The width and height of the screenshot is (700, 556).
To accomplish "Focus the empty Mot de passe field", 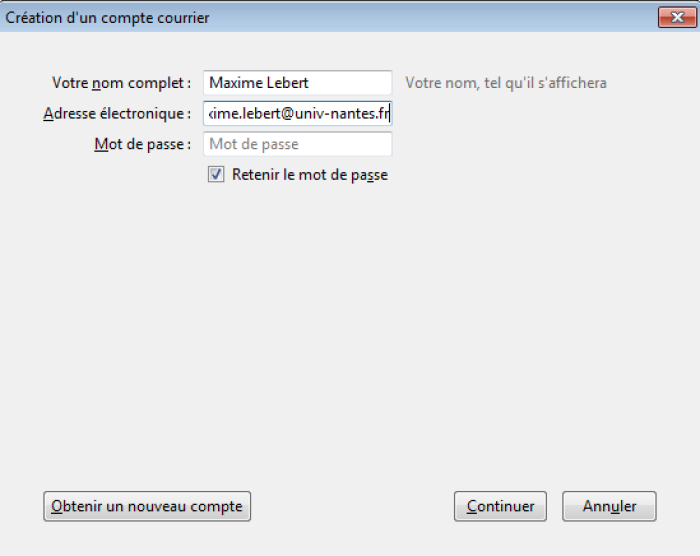I will pyautogui.click(x=297, y=145).
